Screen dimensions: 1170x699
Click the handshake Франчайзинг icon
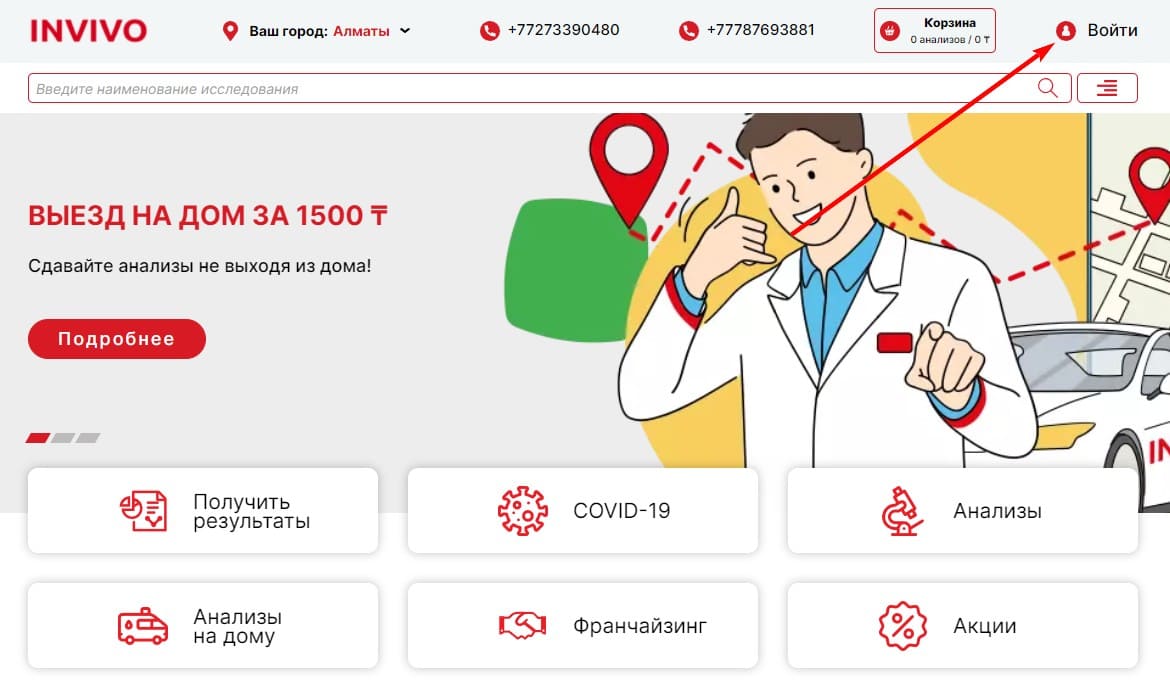522,625
